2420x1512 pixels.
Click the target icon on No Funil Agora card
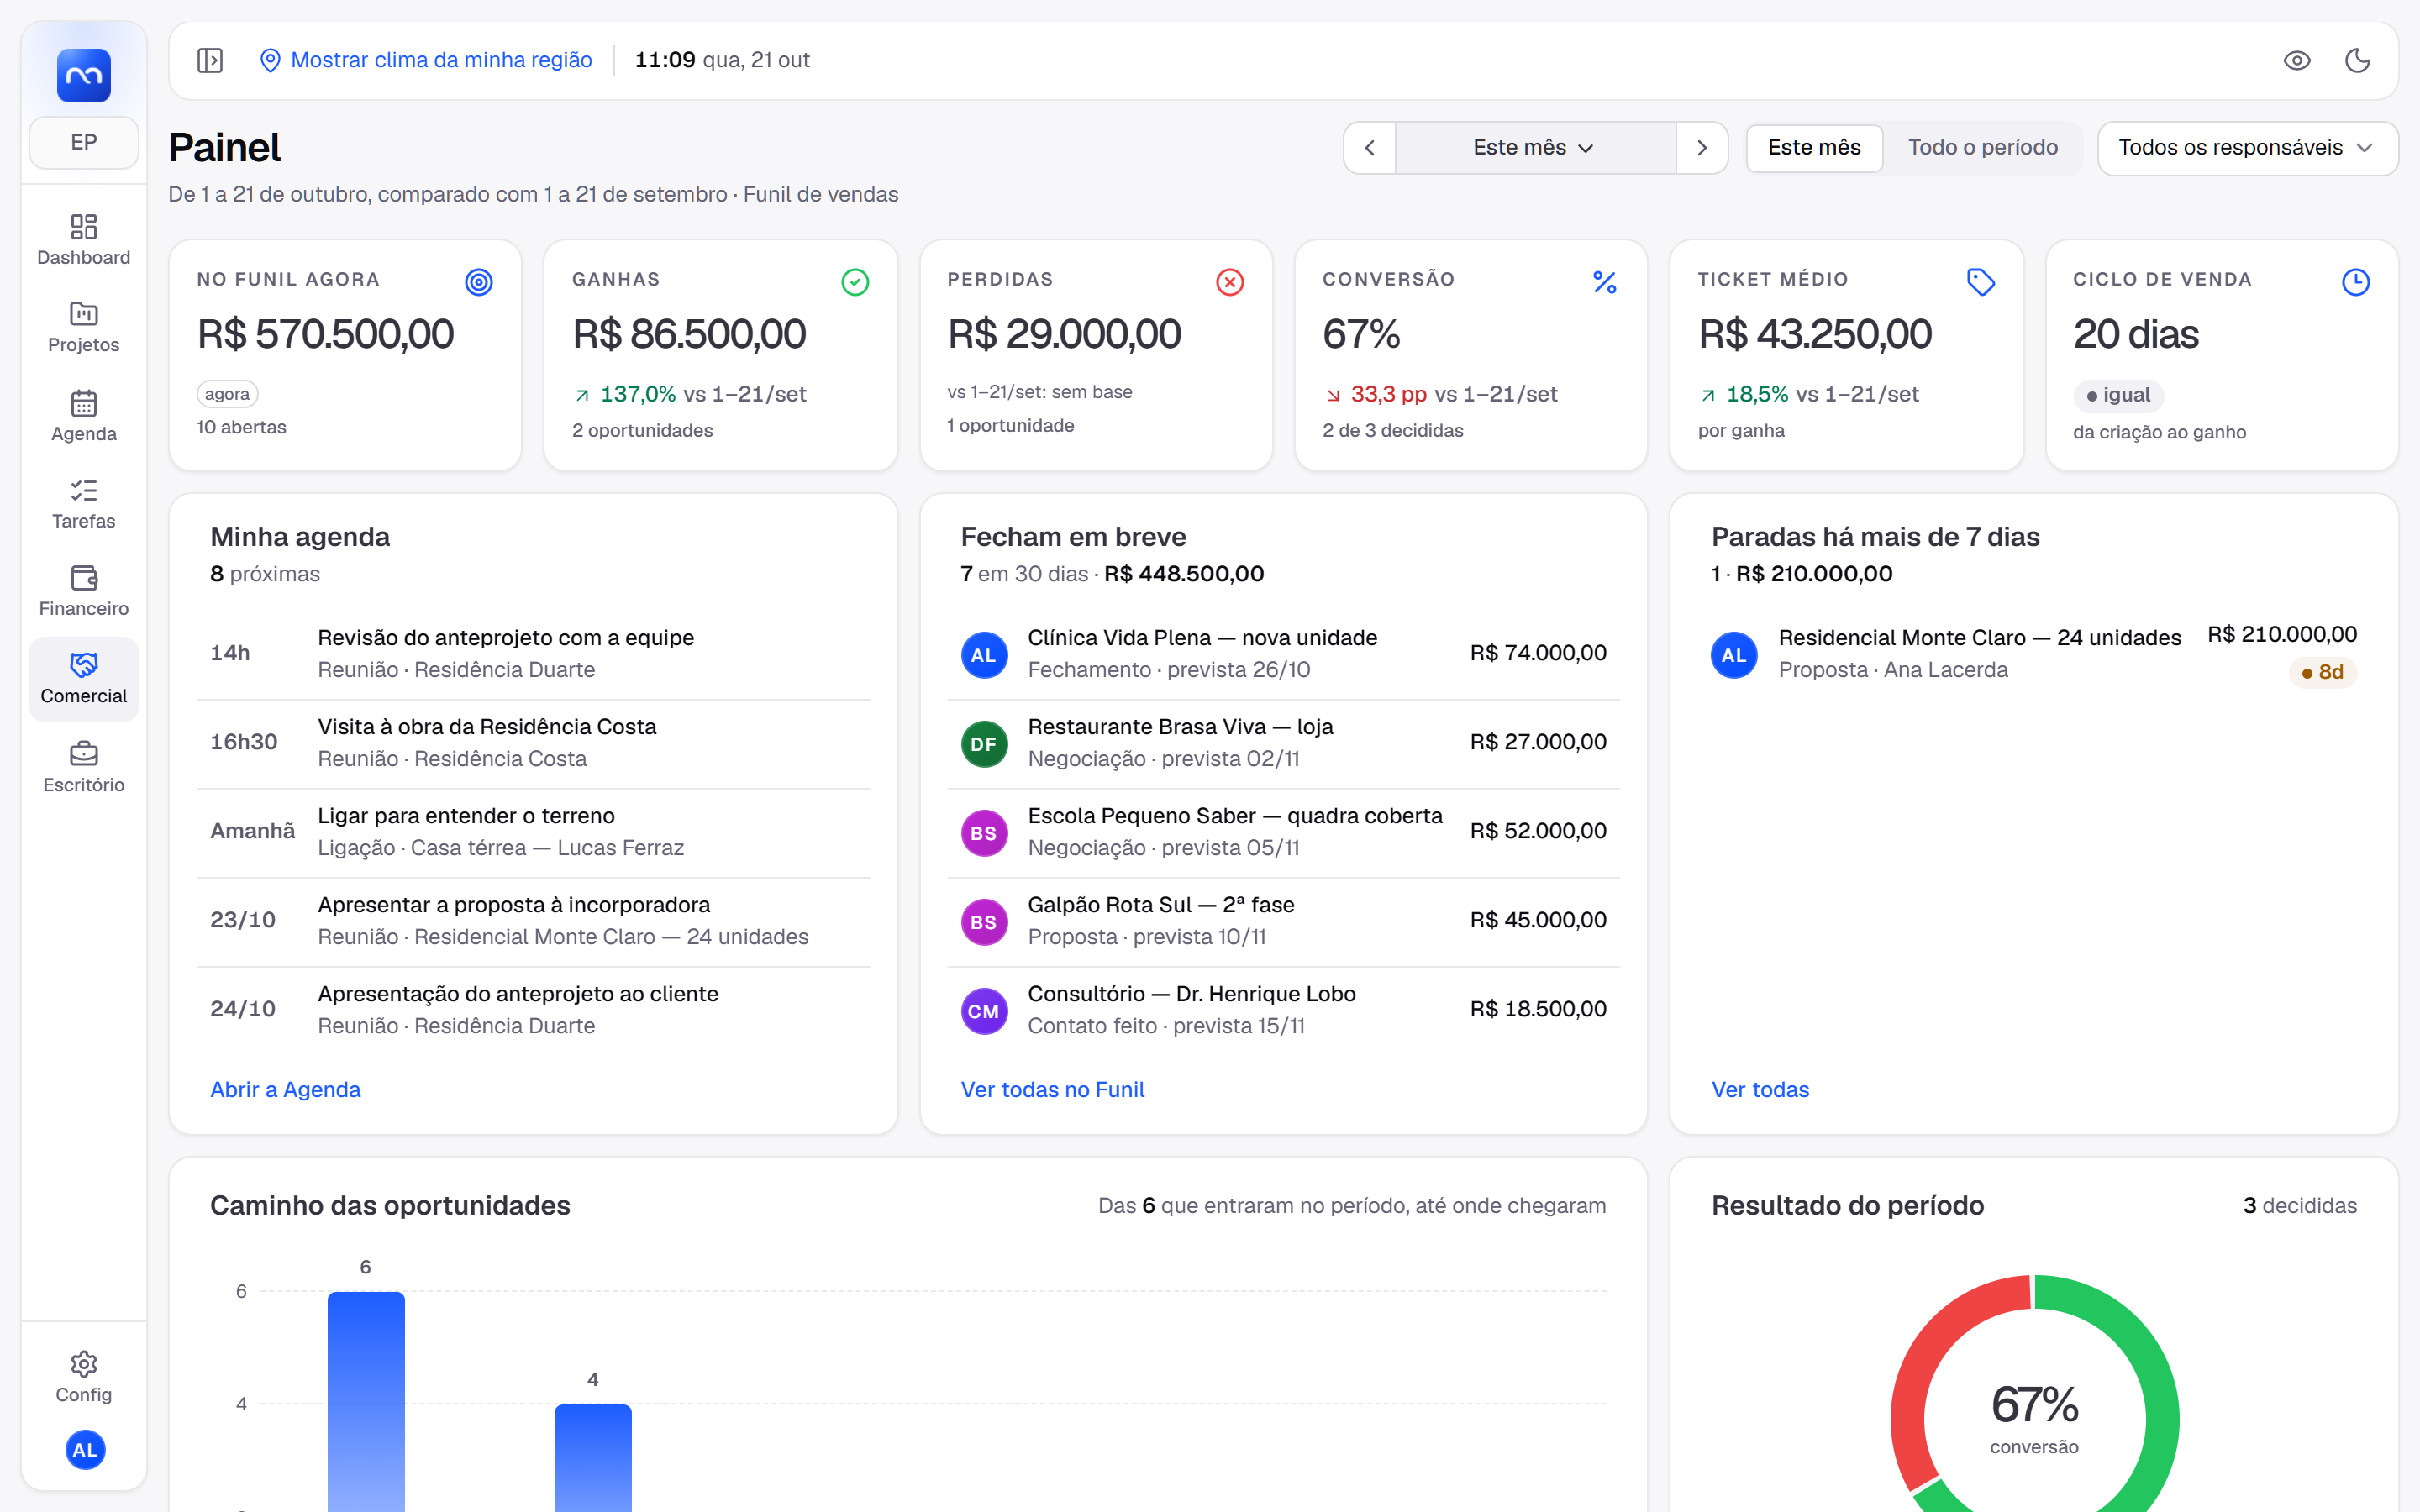pos(479,282)
